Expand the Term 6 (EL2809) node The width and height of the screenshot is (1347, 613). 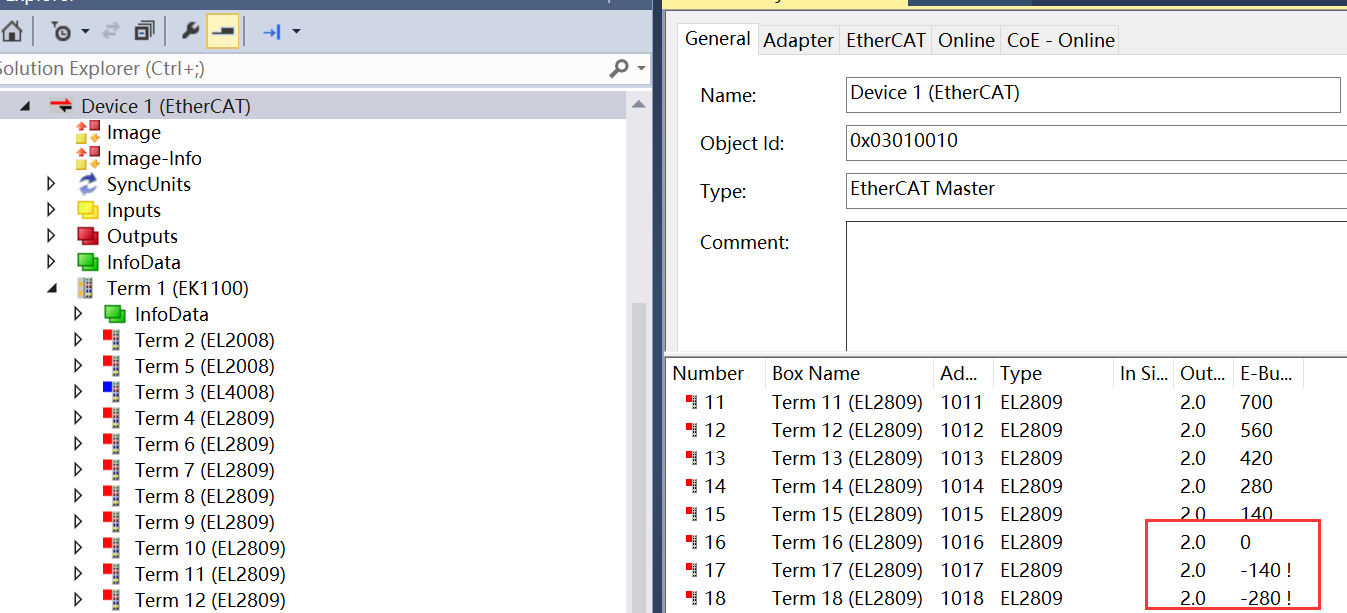(80, 444)
